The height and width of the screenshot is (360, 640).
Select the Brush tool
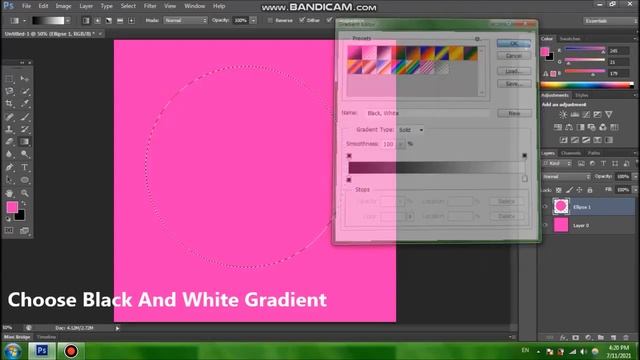pyautogui.click(x=24, y=117)
